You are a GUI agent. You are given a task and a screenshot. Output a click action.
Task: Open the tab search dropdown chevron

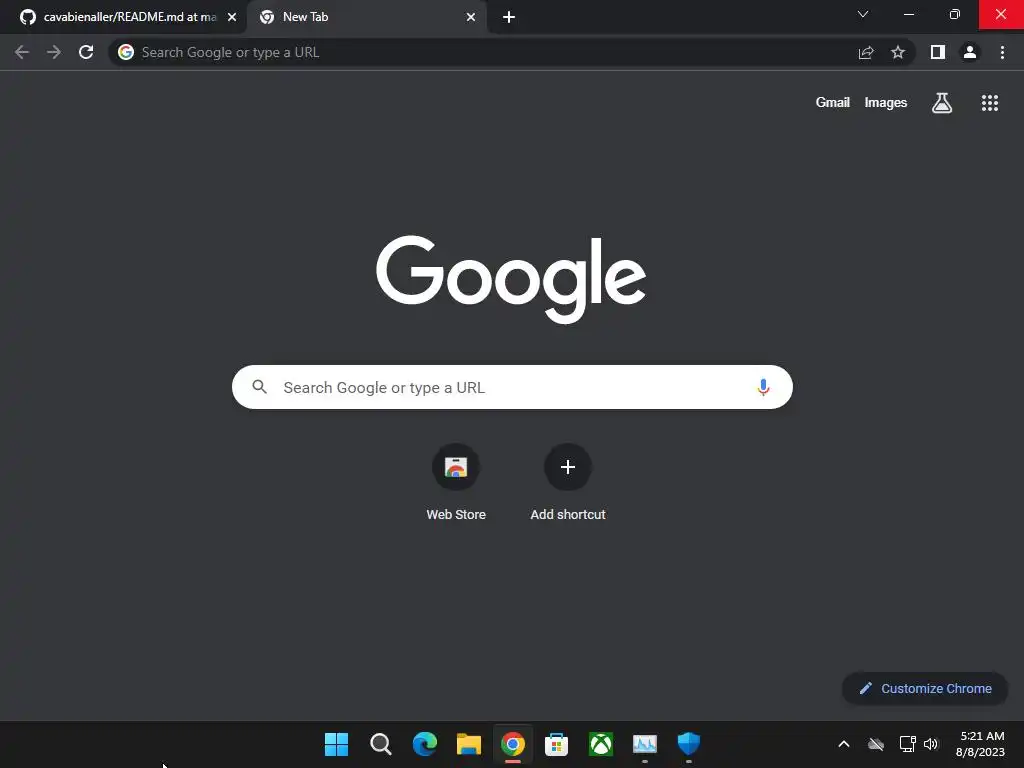(x=863, y=14)
